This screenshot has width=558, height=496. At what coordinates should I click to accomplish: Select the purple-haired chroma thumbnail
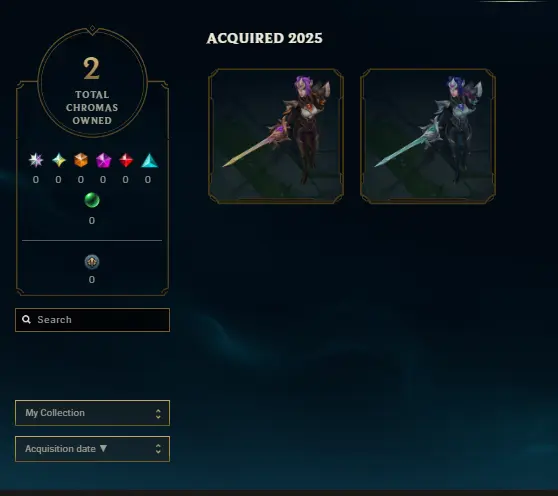pos(276,136)
